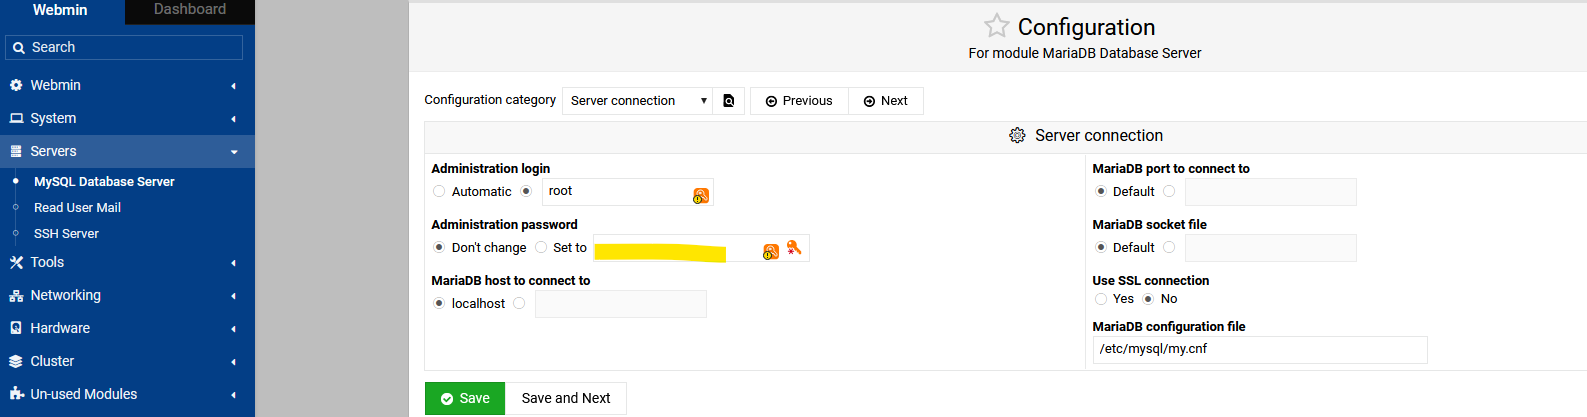Expand the Networking sidebar menu
Image resolution: width=1587 pixels, height=417 pixels.
coord(127,295)
